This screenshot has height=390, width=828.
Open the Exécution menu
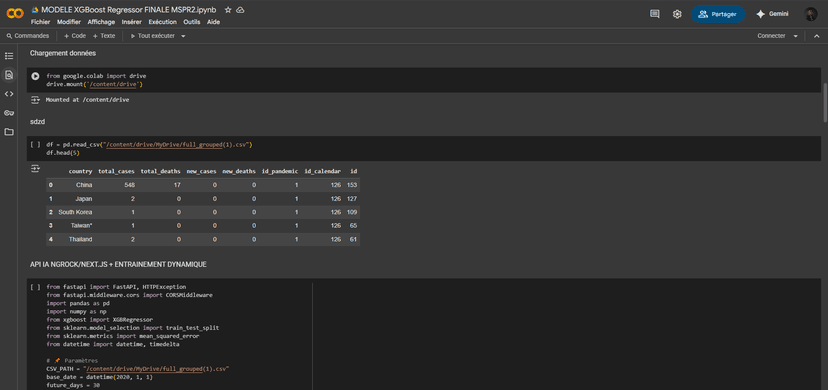pyautogui.click(x=163, y=22)
